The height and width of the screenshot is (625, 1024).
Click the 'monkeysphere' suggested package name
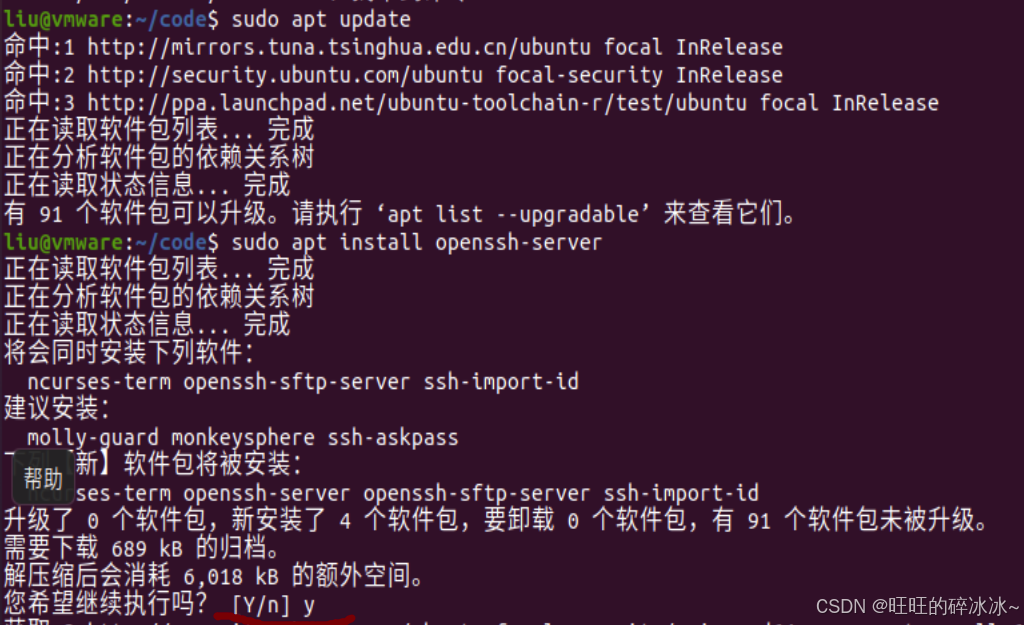click(243, 438)
